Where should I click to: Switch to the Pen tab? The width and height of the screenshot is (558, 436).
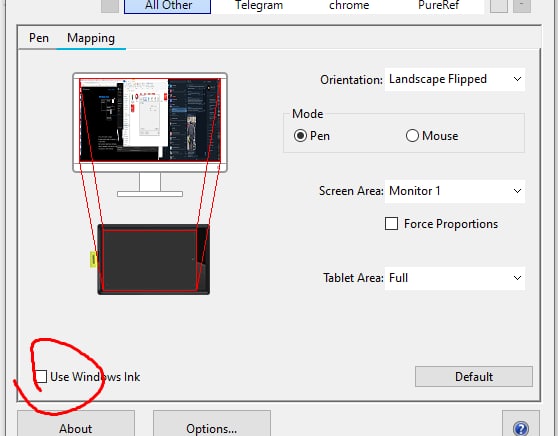38,38
